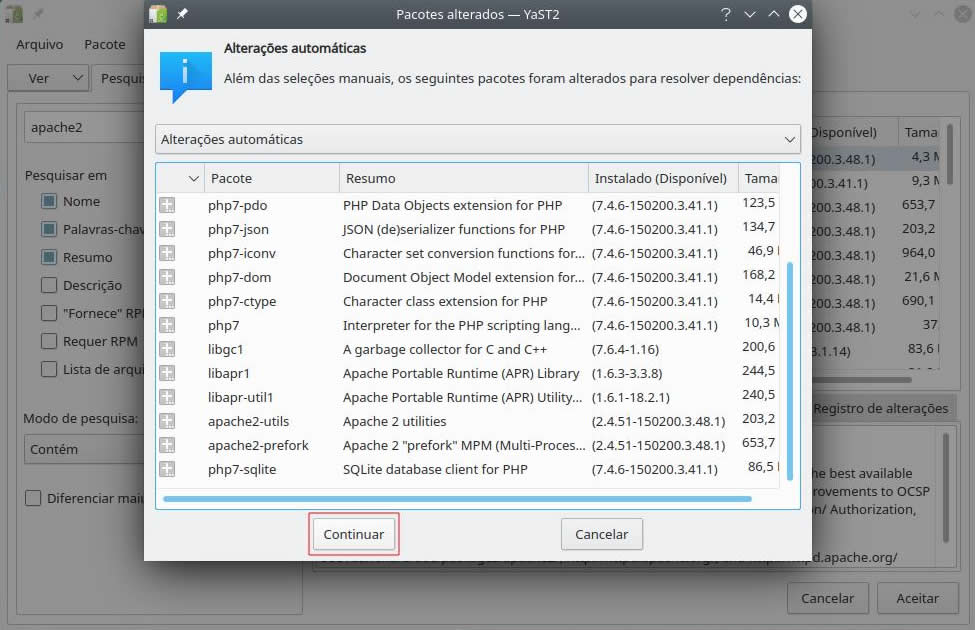Uncheck the Nome search checkbox

[x=49, y=201]
